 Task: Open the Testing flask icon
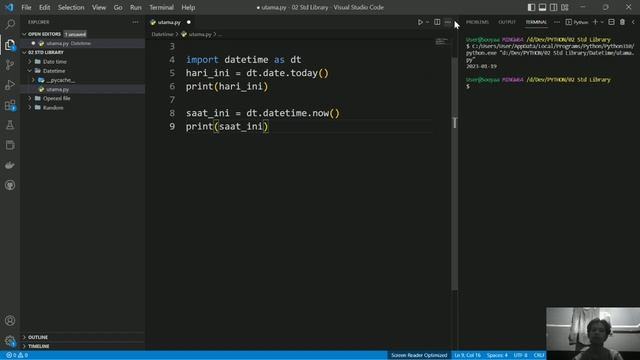point(10,125)
